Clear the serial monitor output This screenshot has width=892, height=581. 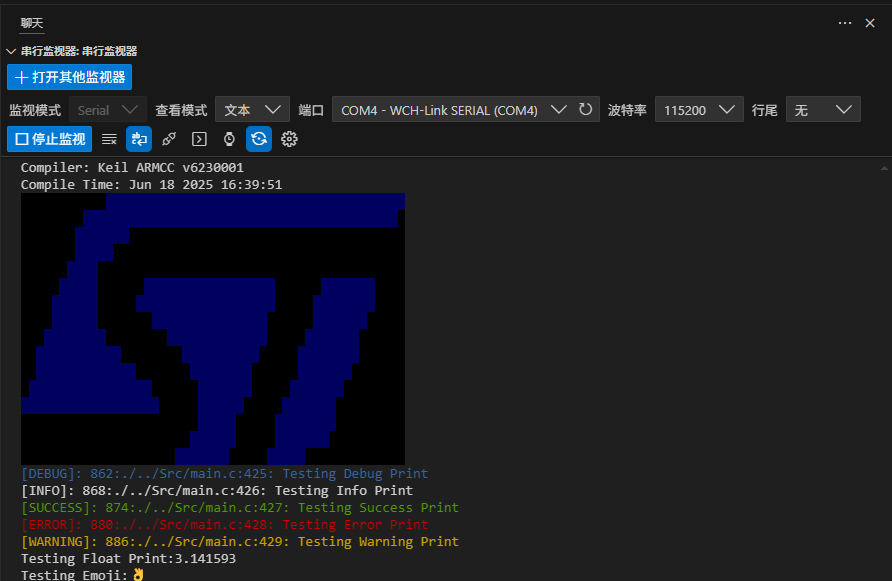pos(110,139)
